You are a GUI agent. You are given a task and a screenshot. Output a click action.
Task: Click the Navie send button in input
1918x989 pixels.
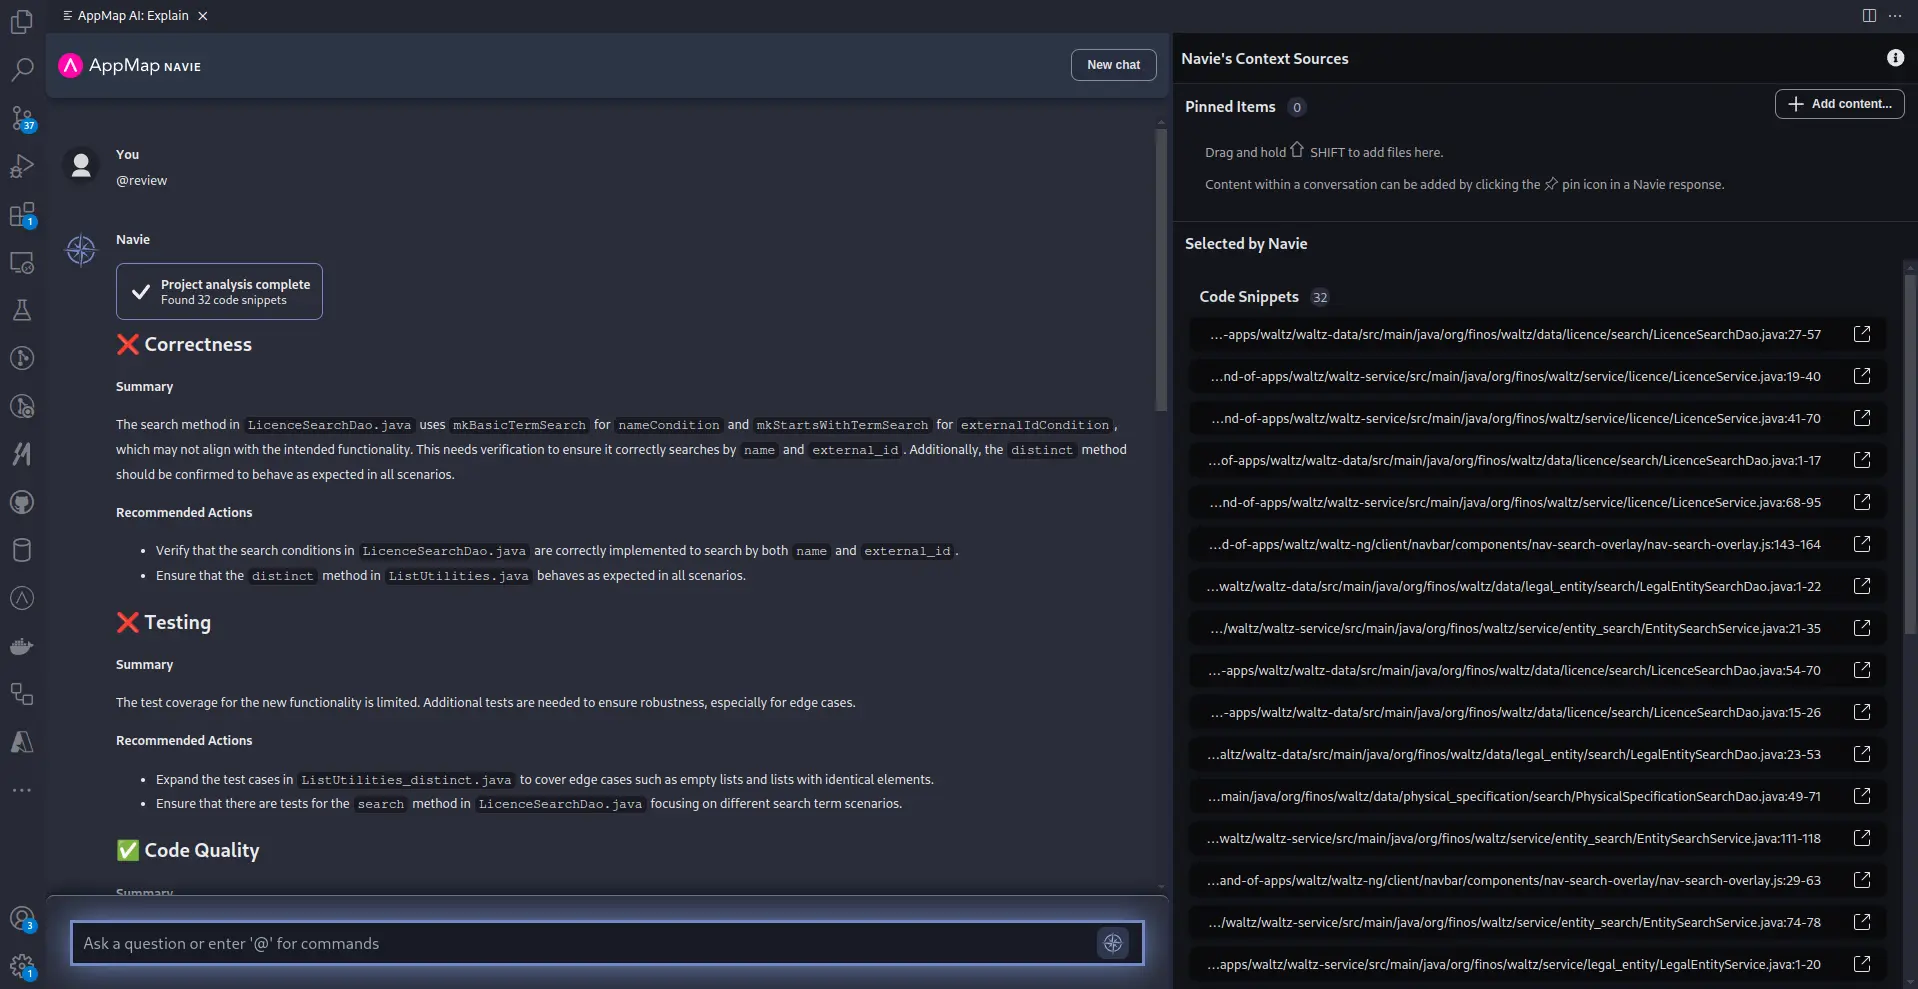pyautogui.click(x=1113, y=943)
